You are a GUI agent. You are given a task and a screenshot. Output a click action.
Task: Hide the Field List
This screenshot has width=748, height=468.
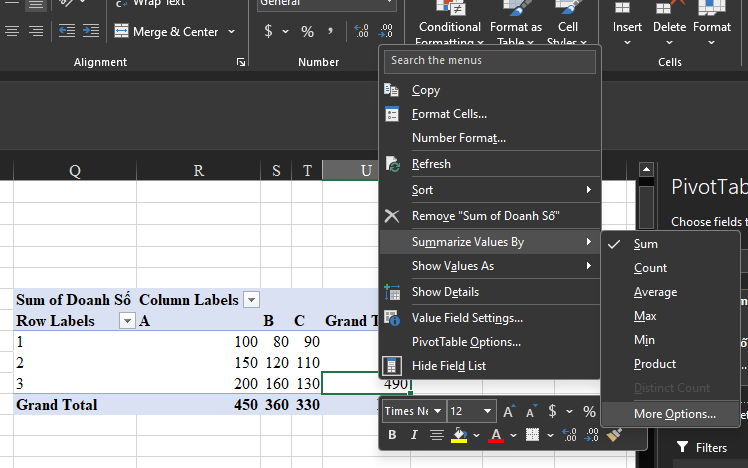[448, 365]
